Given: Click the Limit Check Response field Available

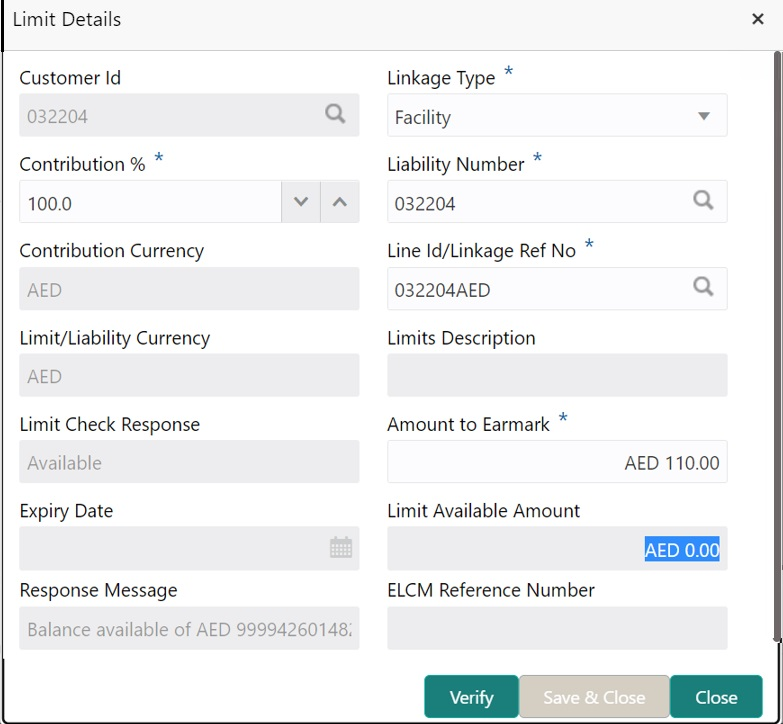Looking at the screenshot, I should tap(189, 461).
